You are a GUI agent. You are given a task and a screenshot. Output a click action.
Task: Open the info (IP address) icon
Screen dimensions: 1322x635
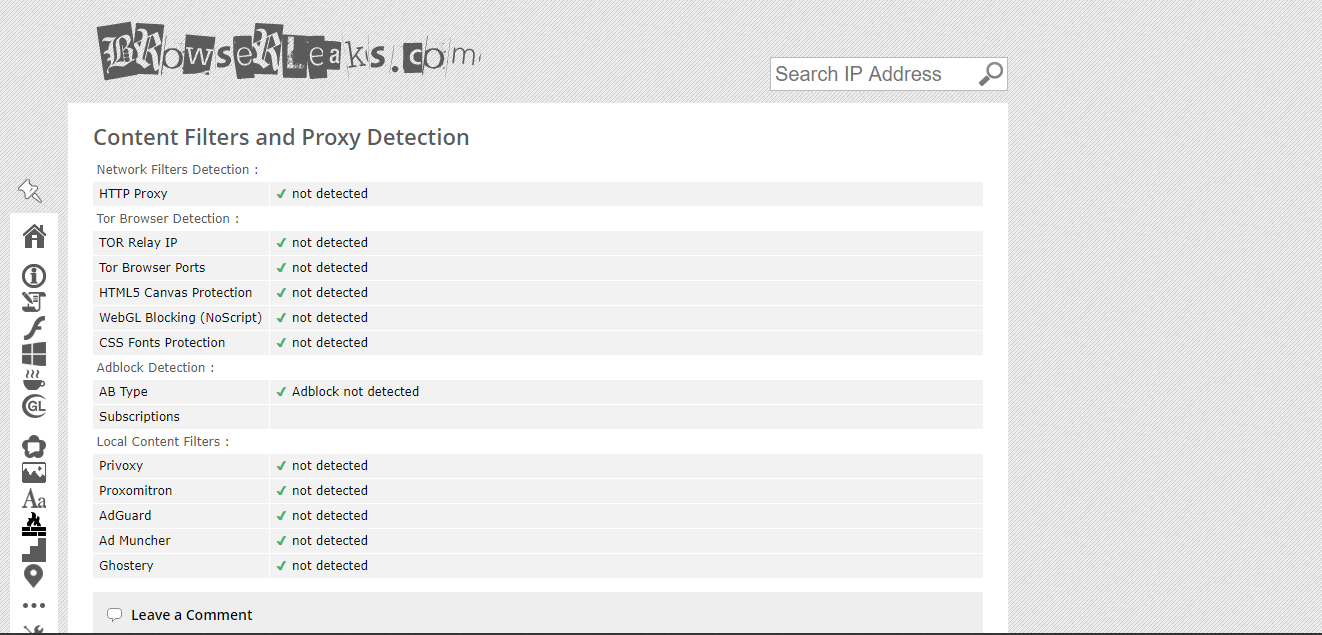click(34, 276)
